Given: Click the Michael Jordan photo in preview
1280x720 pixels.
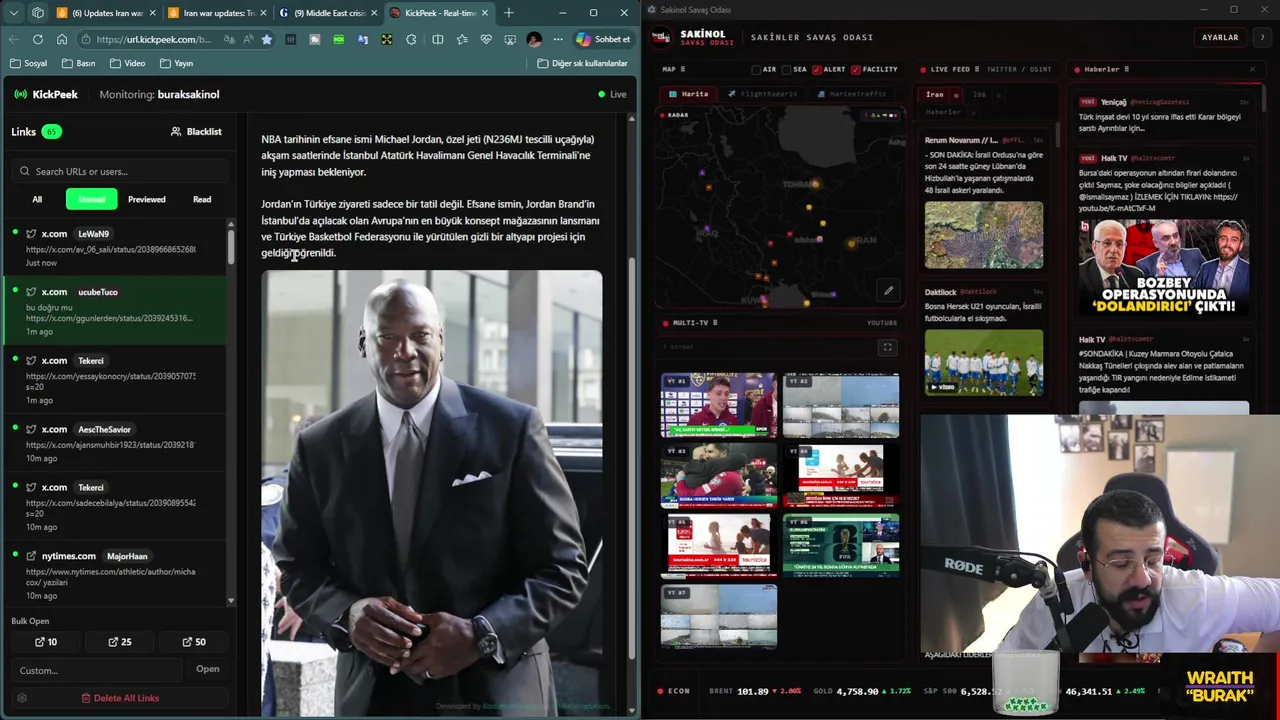Looking at the screenshot, I should [x=432, y=493].
